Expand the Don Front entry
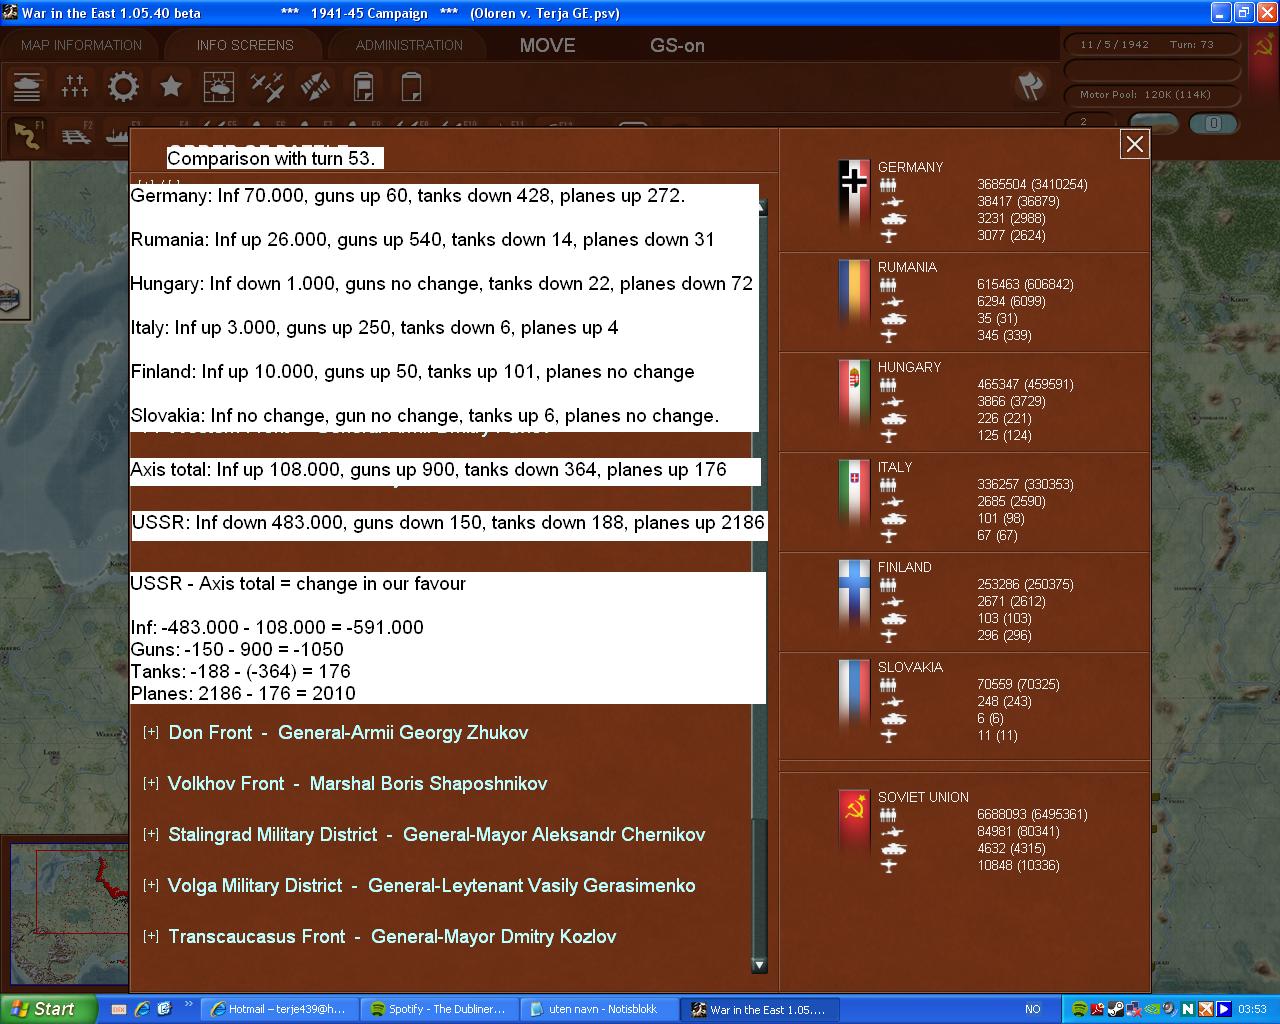The width and height of the screenshot is (1280, 1024). click(x=151, y=732)
